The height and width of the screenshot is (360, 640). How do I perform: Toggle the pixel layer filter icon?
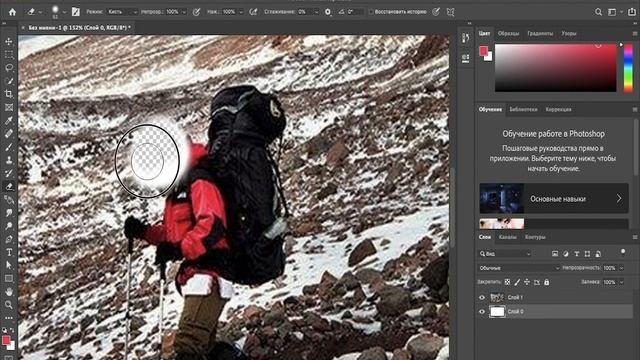[555, 254]
